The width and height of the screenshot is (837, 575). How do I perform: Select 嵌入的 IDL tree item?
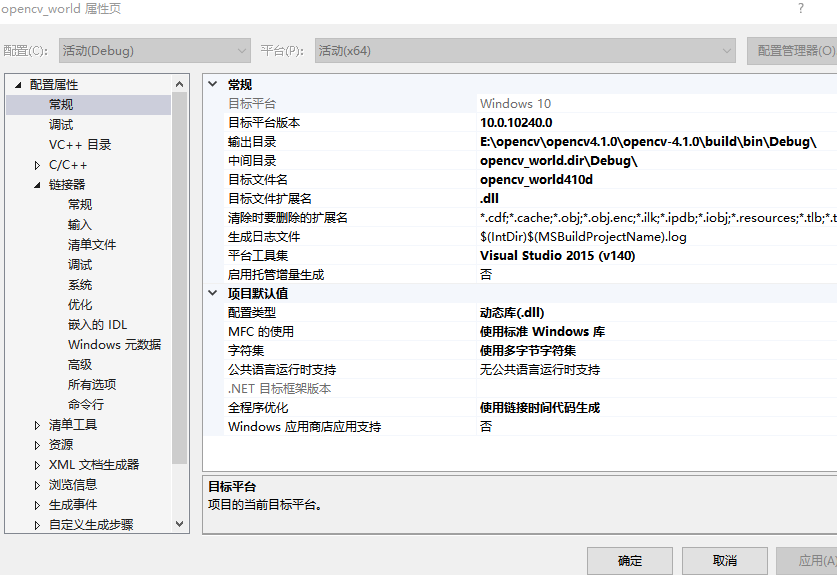coord(98,325)
